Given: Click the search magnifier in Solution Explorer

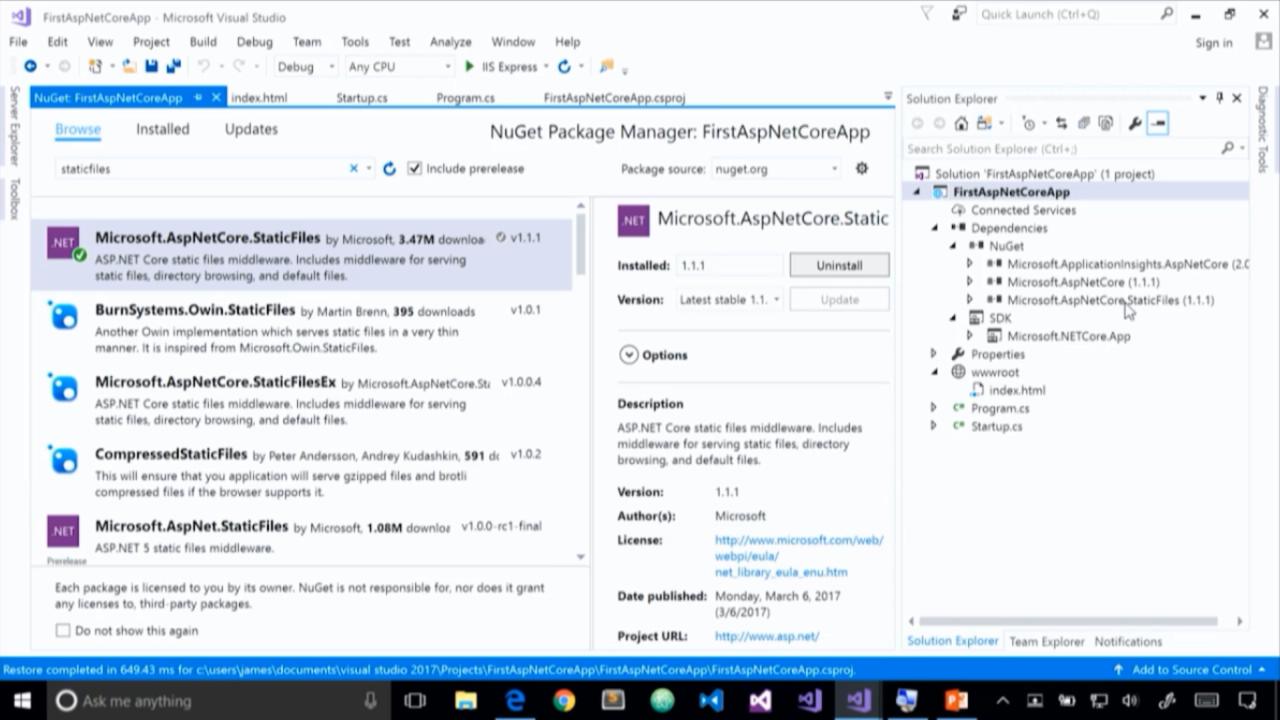Looking at the screenshot, I should [1227, 148].
